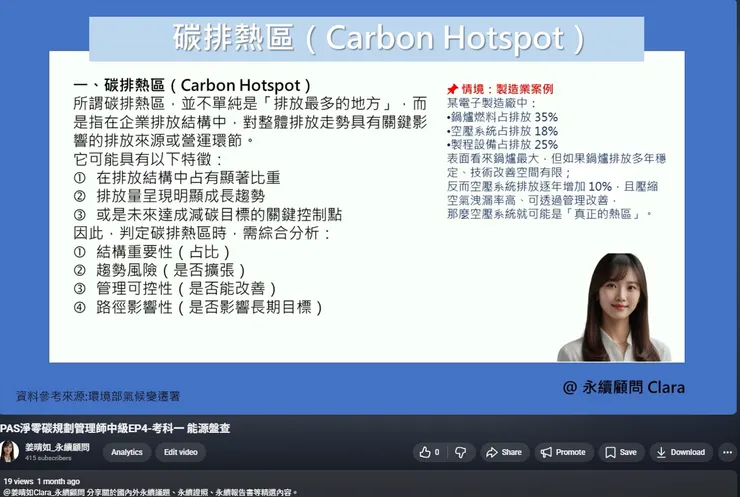Click the text 它可能具有以下特徵：
This screenshot has height=497, width=740.
148,159
